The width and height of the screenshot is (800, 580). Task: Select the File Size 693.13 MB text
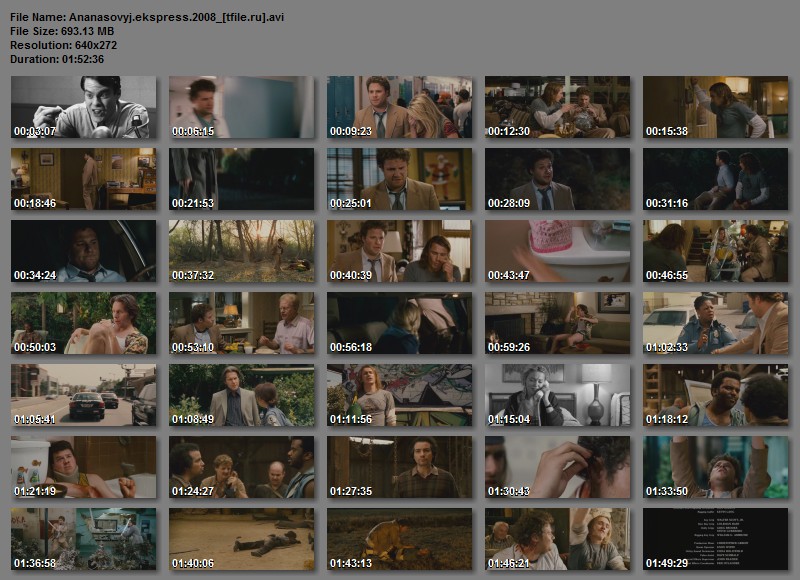tap(62, 31)
